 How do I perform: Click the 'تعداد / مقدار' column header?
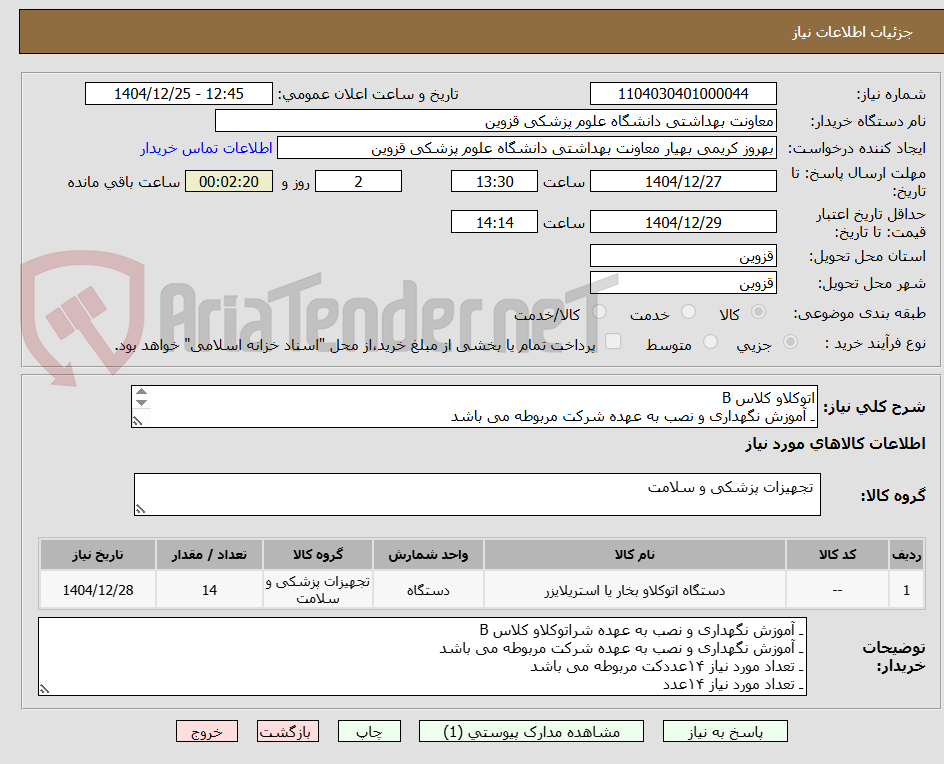pos(209,554)
